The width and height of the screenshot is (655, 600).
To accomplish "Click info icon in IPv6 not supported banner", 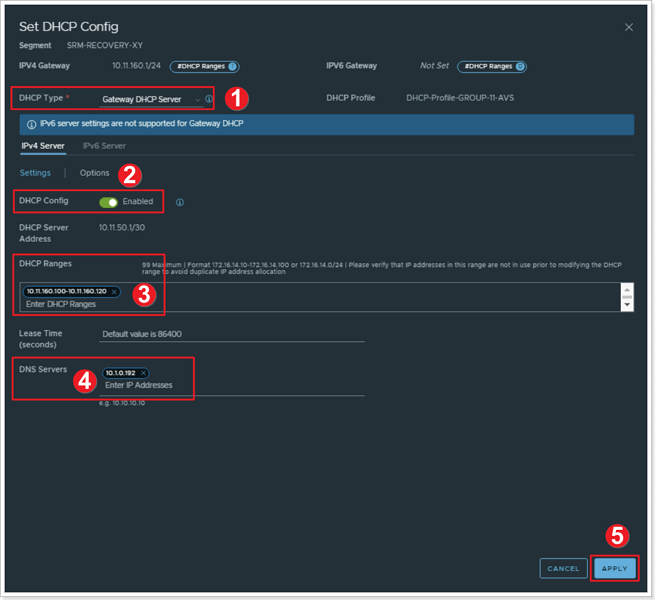I will coord(31,124).
